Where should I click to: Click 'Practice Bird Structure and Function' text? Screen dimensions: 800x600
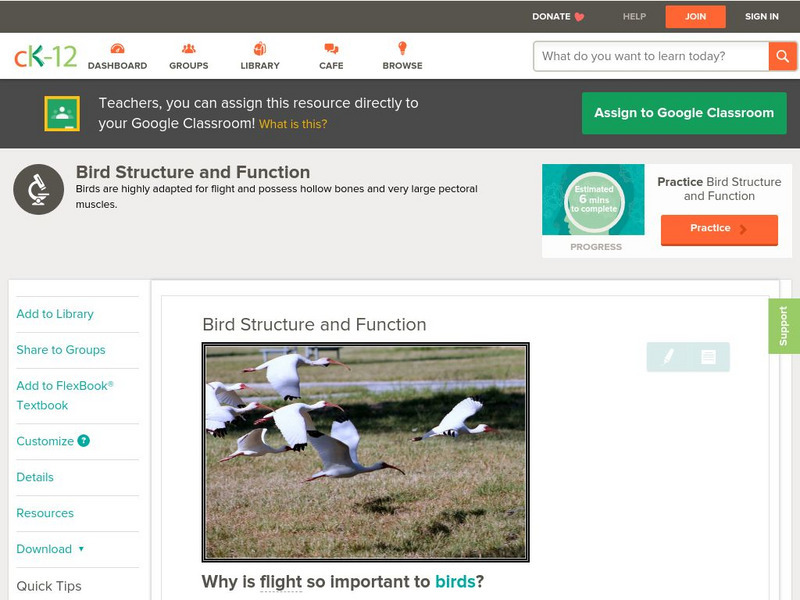coord(719,189)
